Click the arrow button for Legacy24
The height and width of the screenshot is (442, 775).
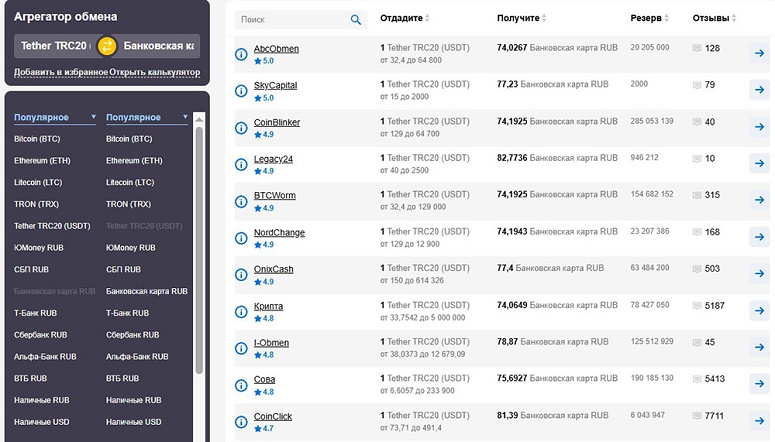pos(759,164)
